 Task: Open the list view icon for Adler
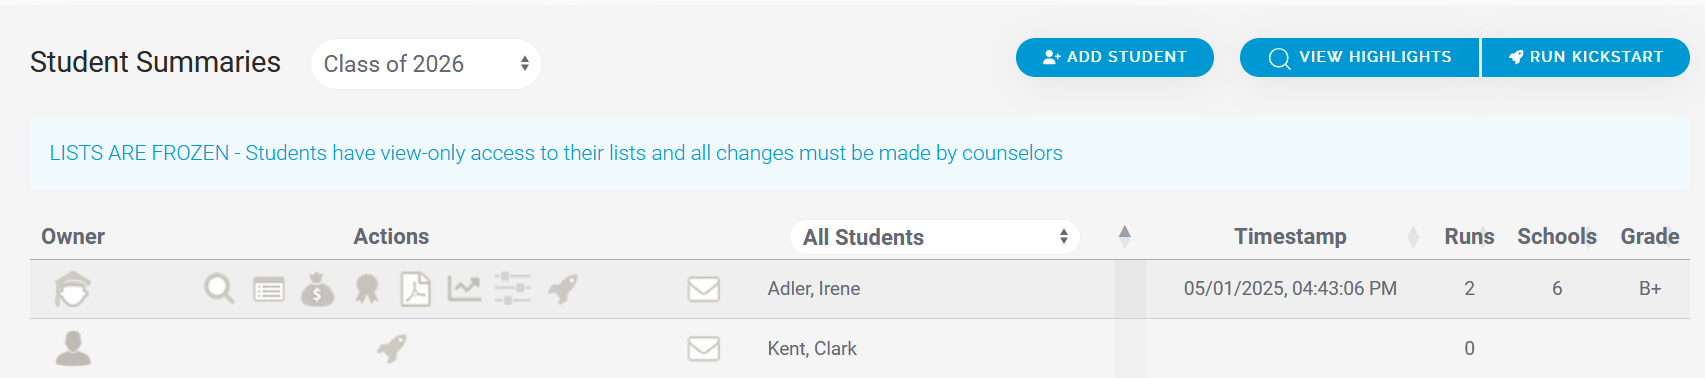pyautogui.click(x=268, y=290)
